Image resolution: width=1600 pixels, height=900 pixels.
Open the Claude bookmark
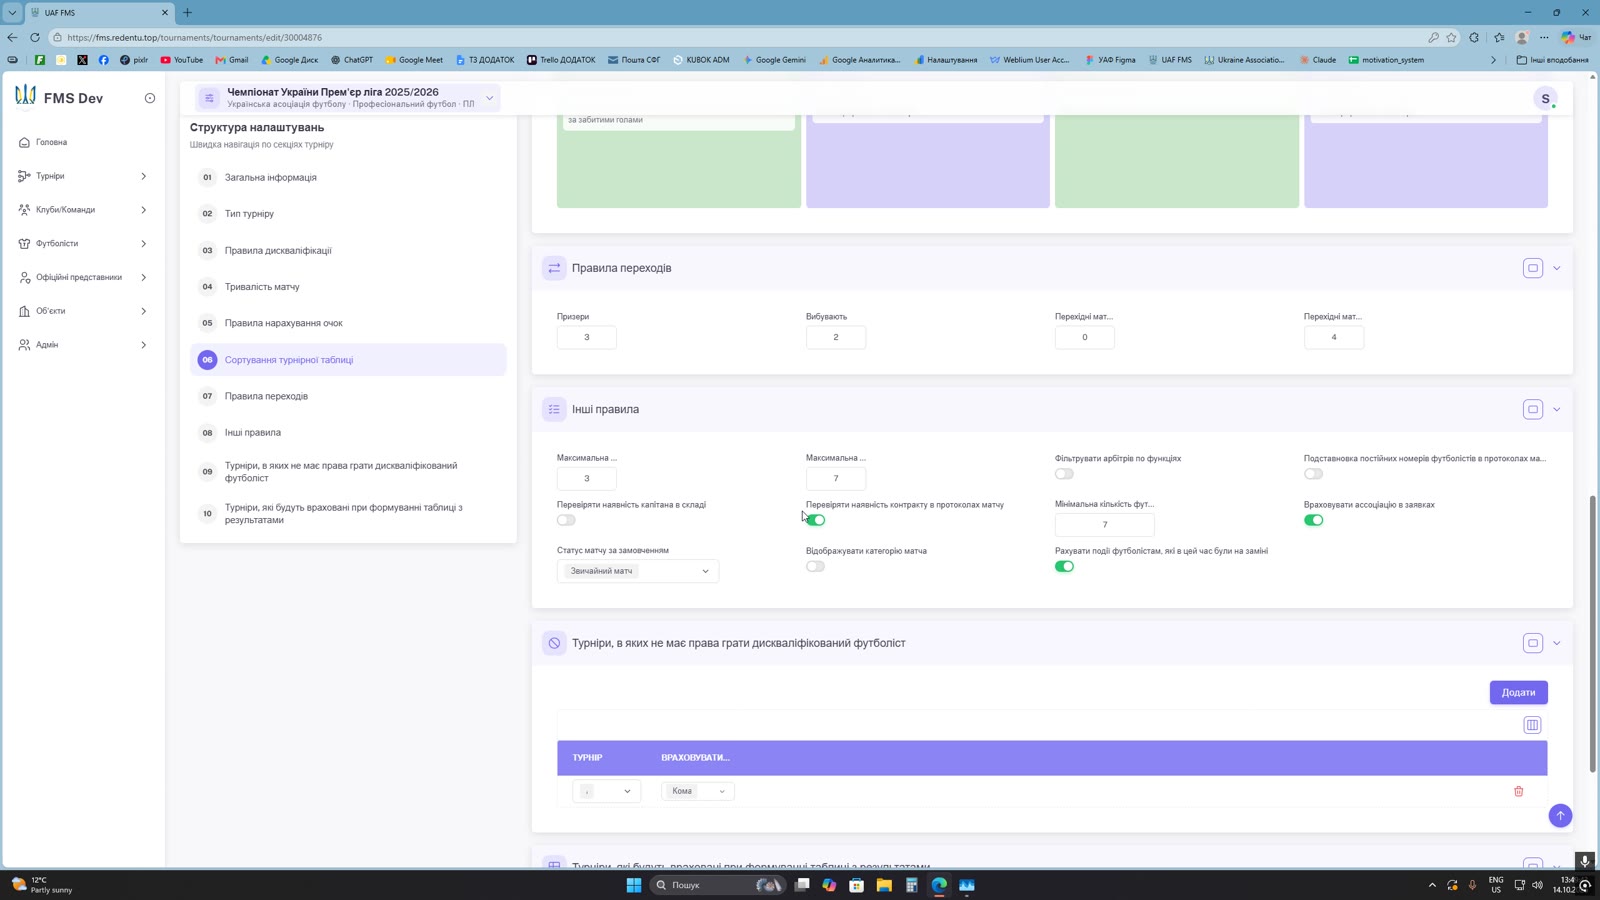[1317, 60]
